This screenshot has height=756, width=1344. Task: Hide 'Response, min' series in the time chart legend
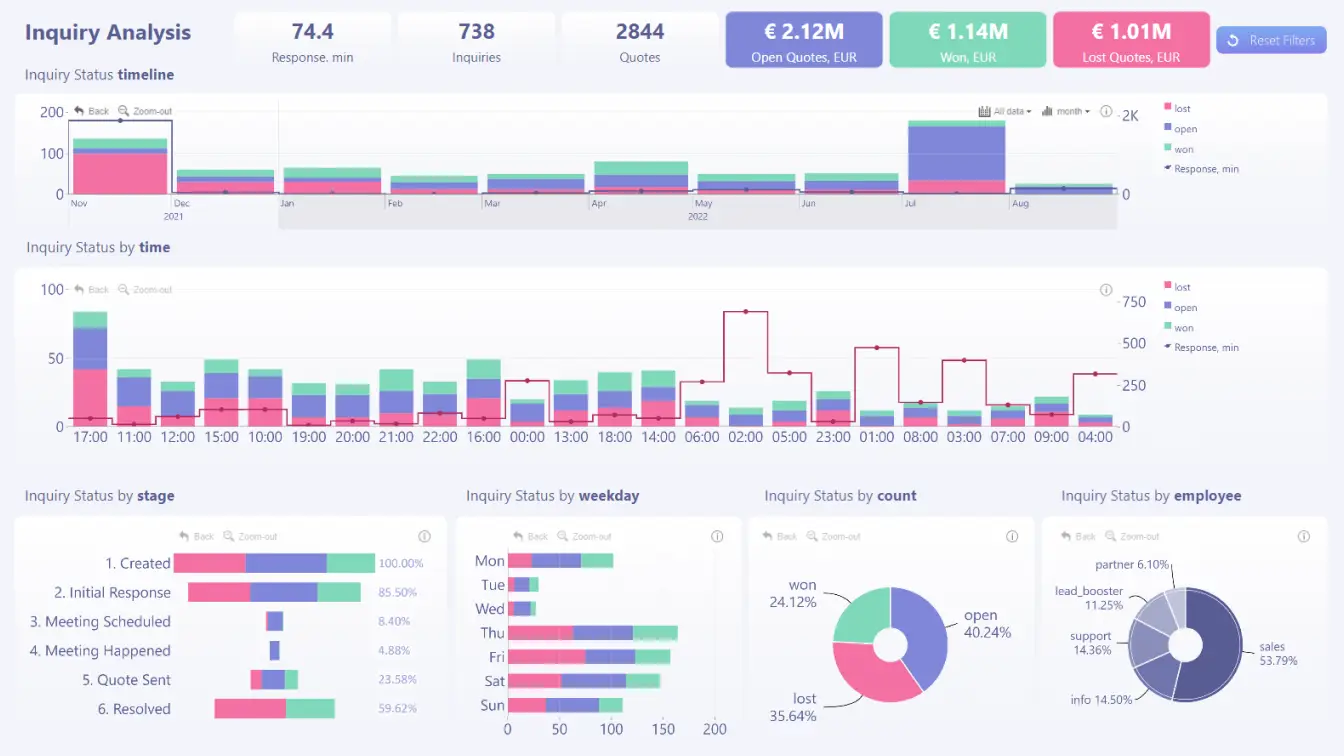pos(1205,347)
